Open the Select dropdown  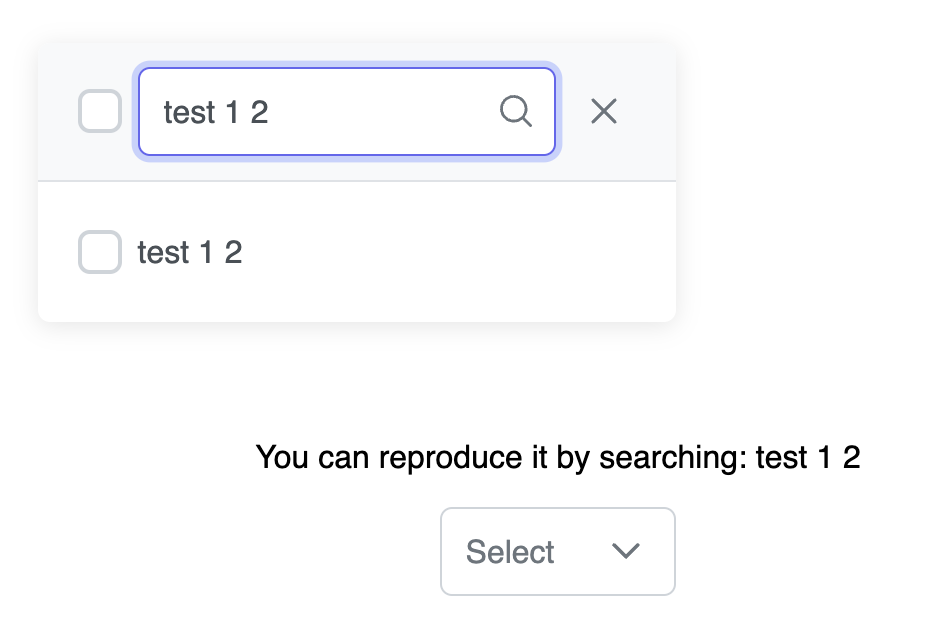point(557,551)
